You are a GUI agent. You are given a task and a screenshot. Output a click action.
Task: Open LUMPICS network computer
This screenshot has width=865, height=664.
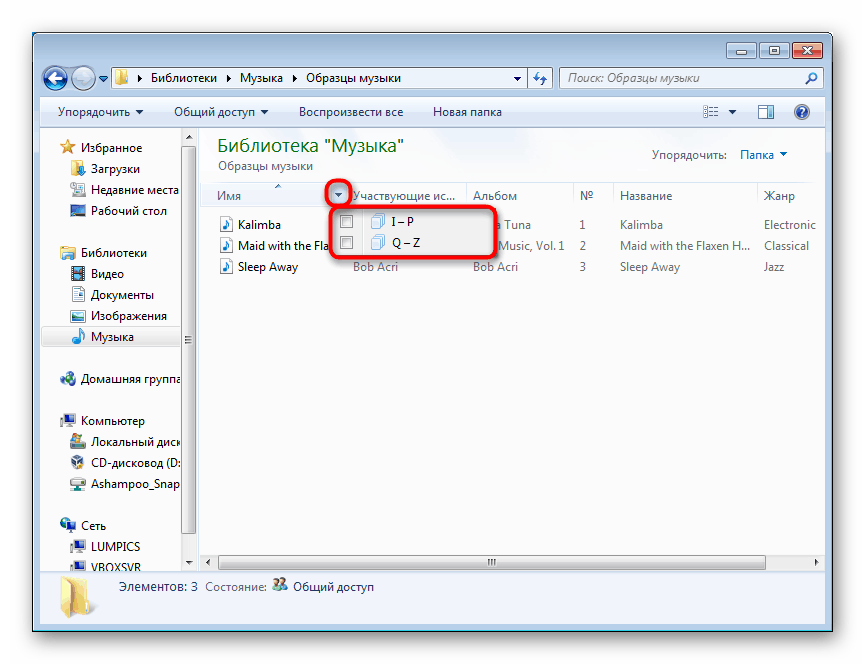click(x=115, y=547)
